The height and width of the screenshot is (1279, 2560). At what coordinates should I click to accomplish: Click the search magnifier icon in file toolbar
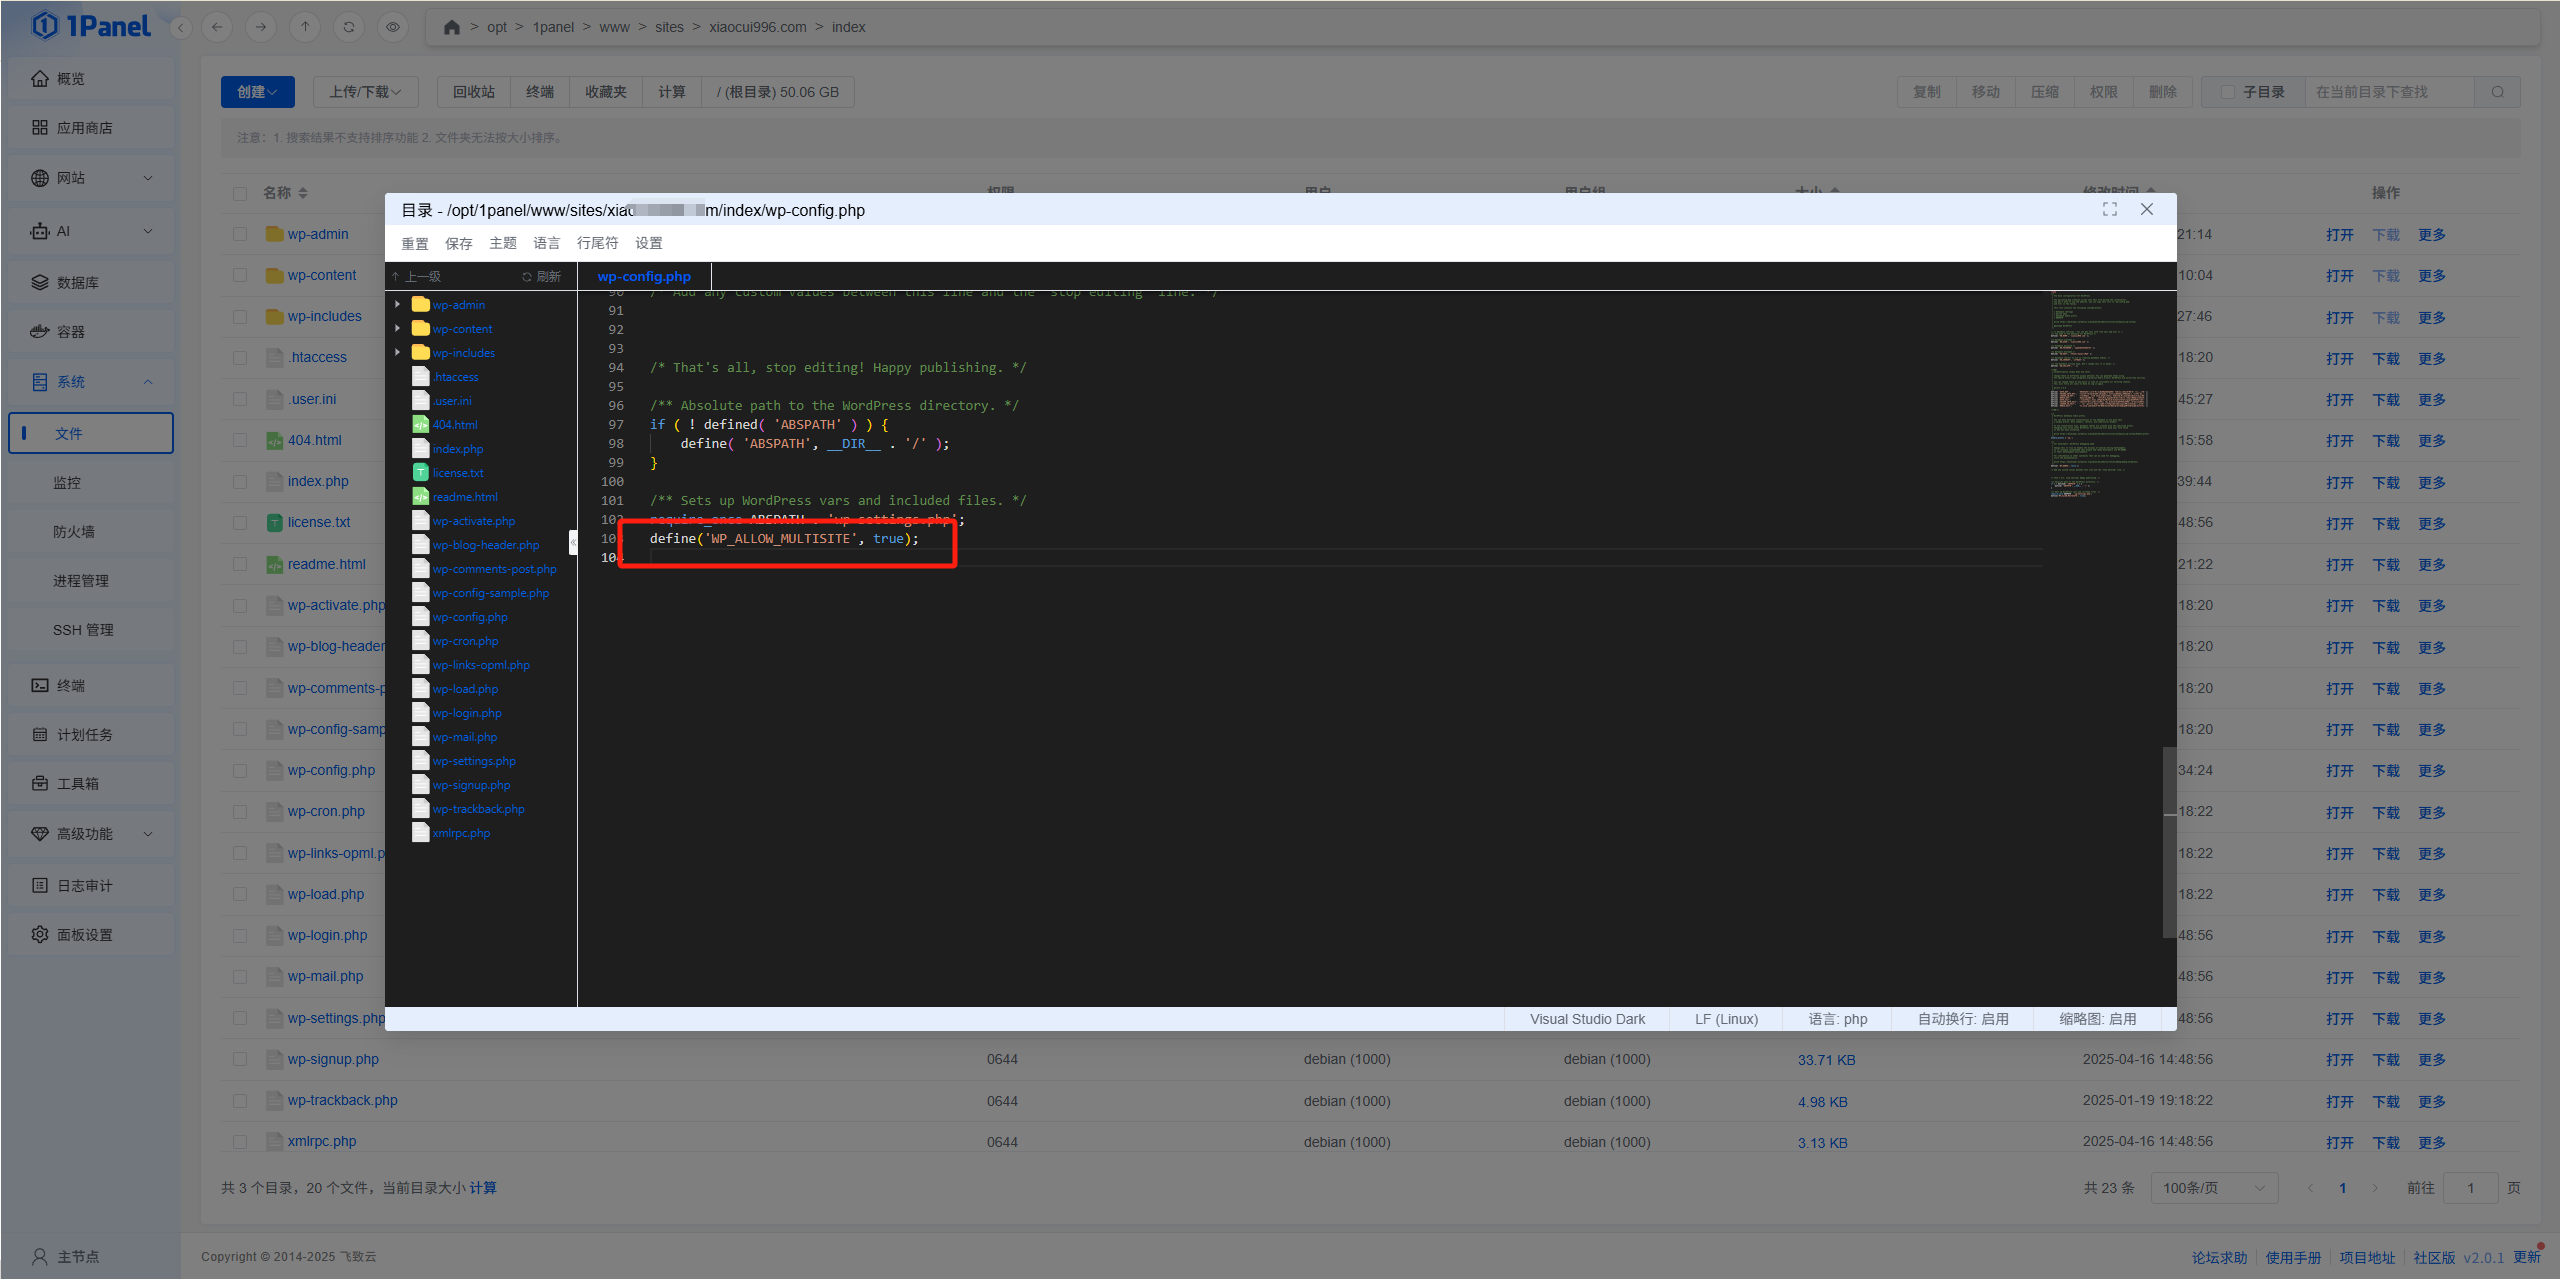point(2497,92)
